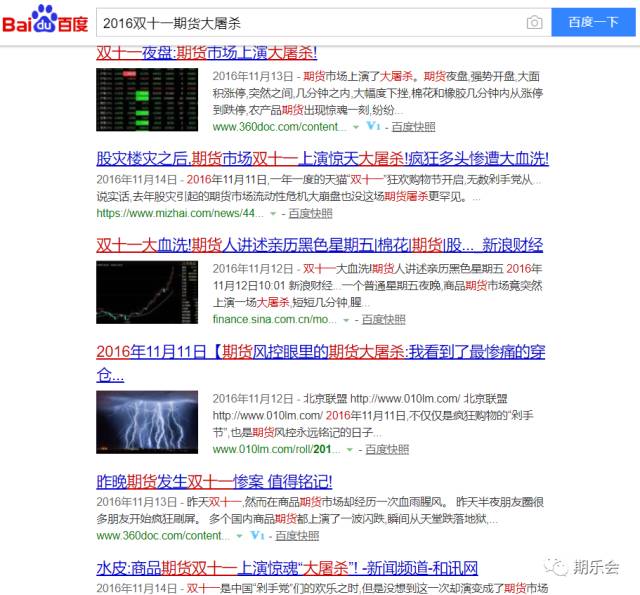This screenshot has width=640, height=595.
Task: Click URL www.010lm.com/roll/201...
Action: click(276, 449)
